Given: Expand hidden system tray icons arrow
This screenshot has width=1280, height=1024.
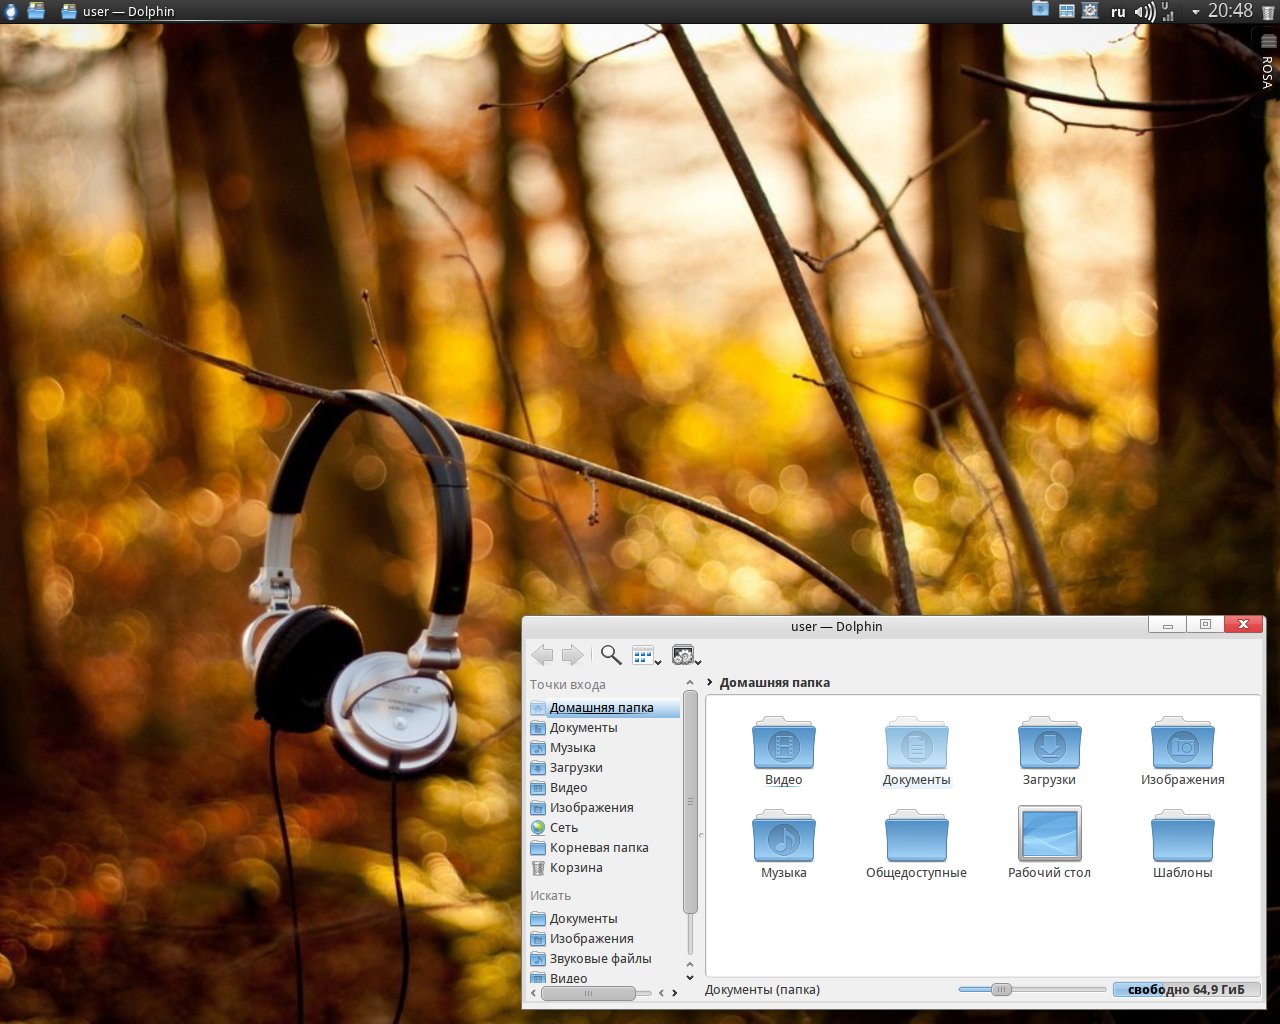Looking at the screenshot, I should pyautogui.click(x=1195, y=13).
